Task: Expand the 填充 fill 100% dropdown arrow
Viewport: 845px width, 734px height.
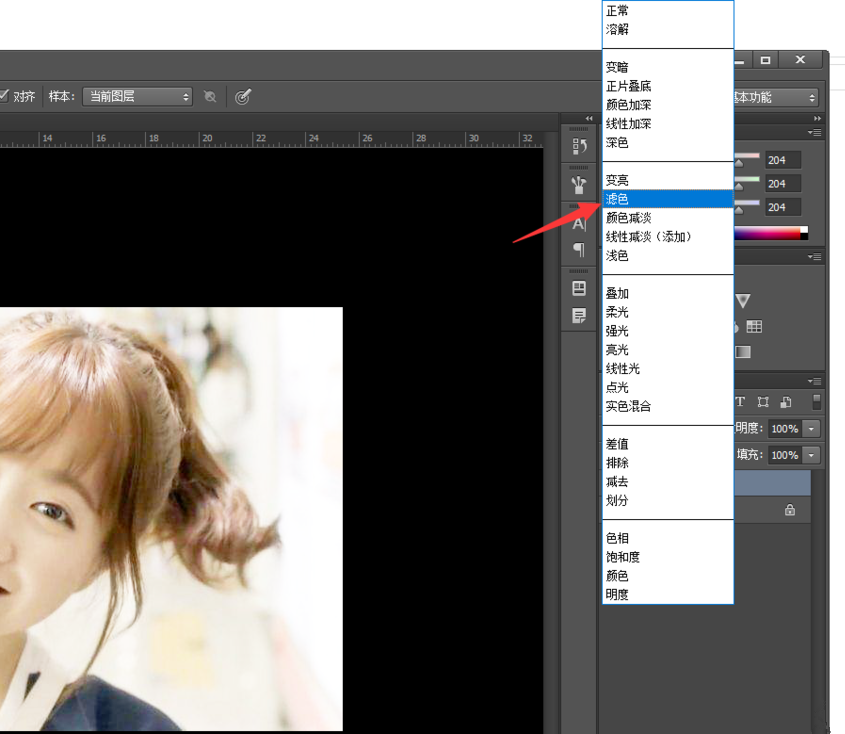Action: point(811,455)
